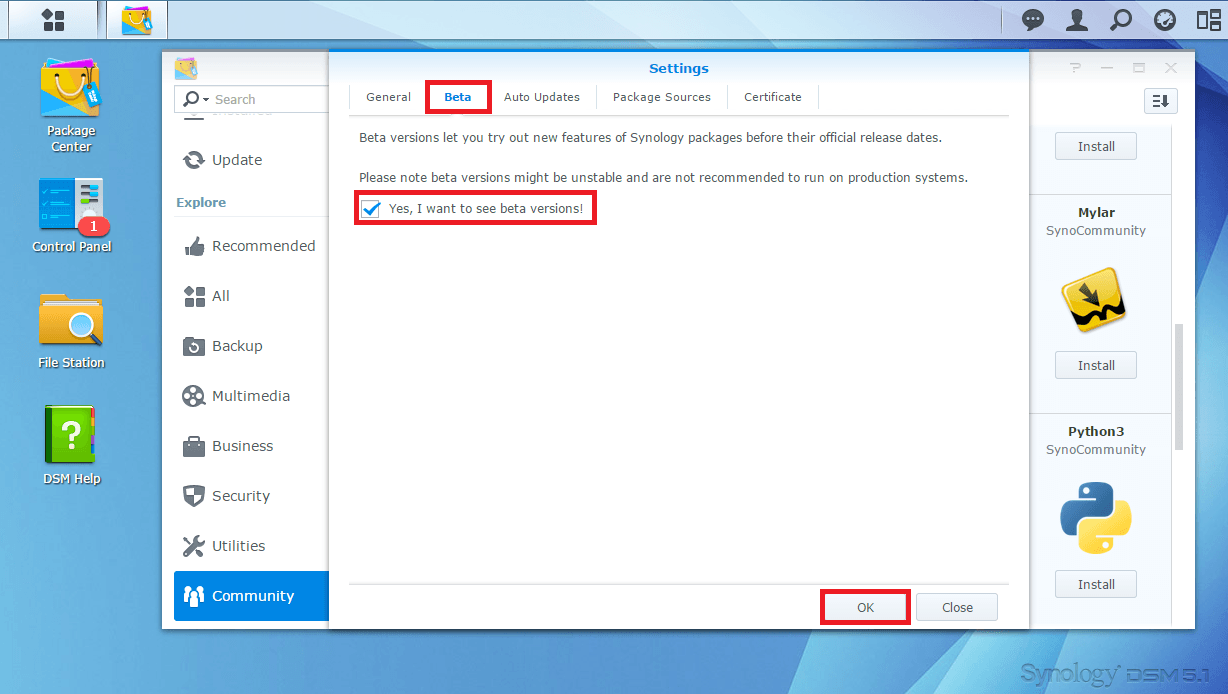Click the Package Center taskbar icon

pos(137,20)
